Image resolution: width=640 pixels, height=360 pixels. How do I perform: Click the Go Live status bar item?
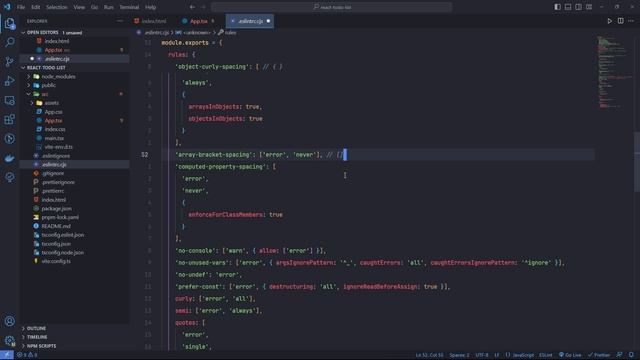pos(570,355)
